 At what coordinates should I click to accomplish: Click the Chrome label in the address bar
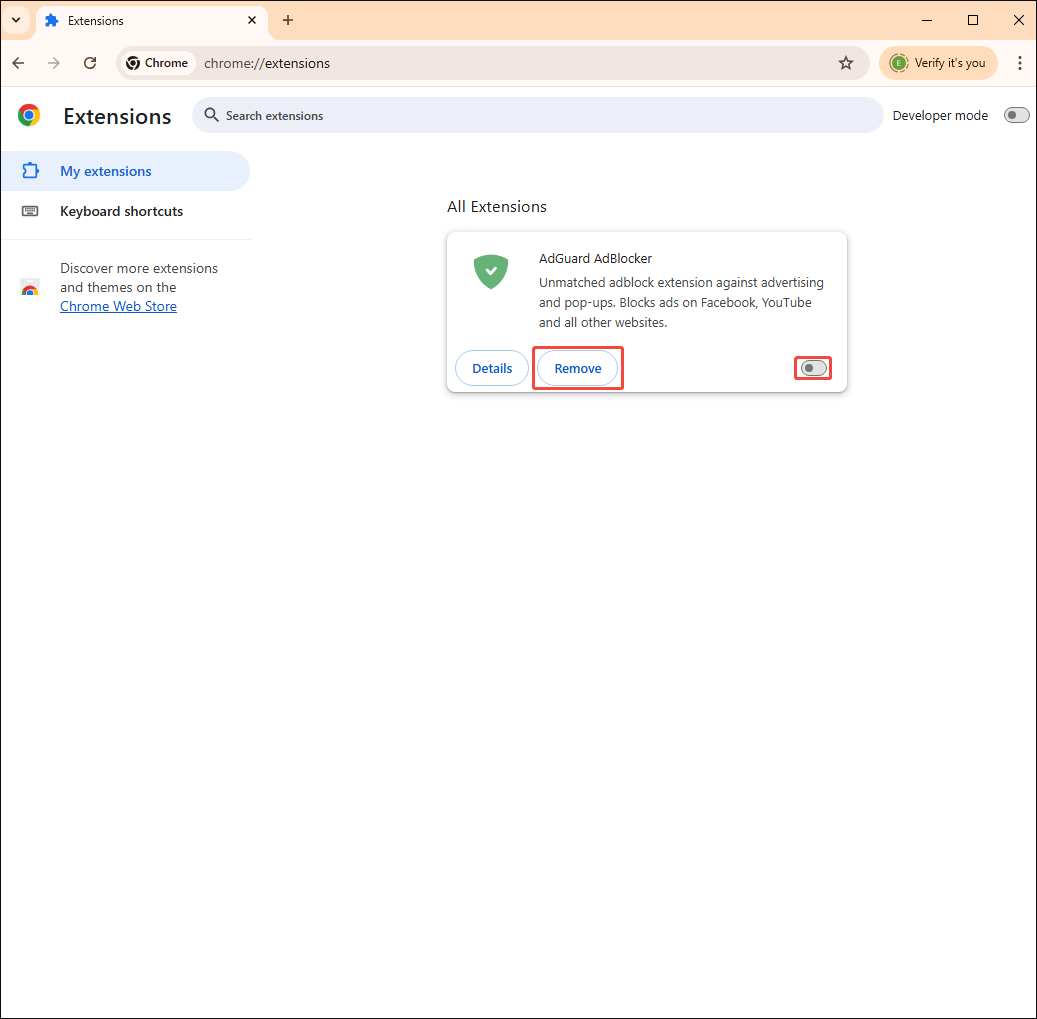pyautogui.click(x=157, y=62)
